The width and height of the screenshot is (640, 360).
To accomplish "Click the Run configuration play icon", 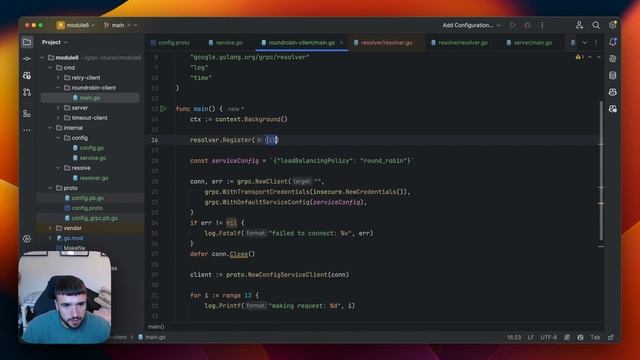I will (x=513, y=25).
